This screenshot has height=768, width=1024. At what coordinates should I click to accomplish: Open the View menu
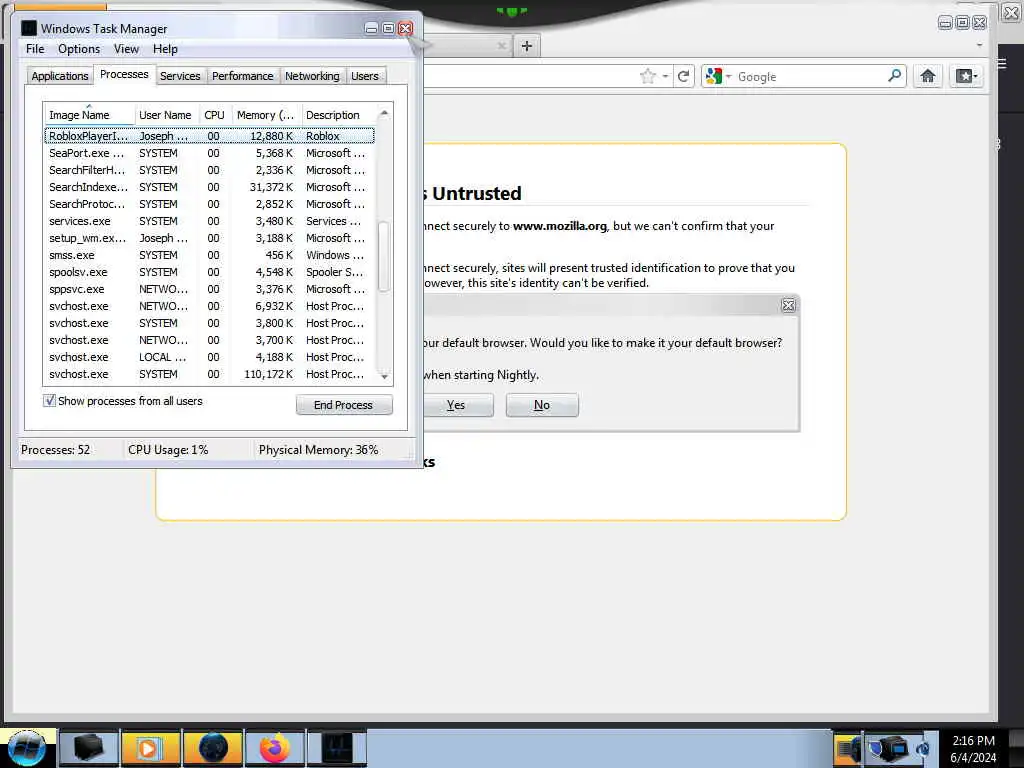(x=126, y=49)
